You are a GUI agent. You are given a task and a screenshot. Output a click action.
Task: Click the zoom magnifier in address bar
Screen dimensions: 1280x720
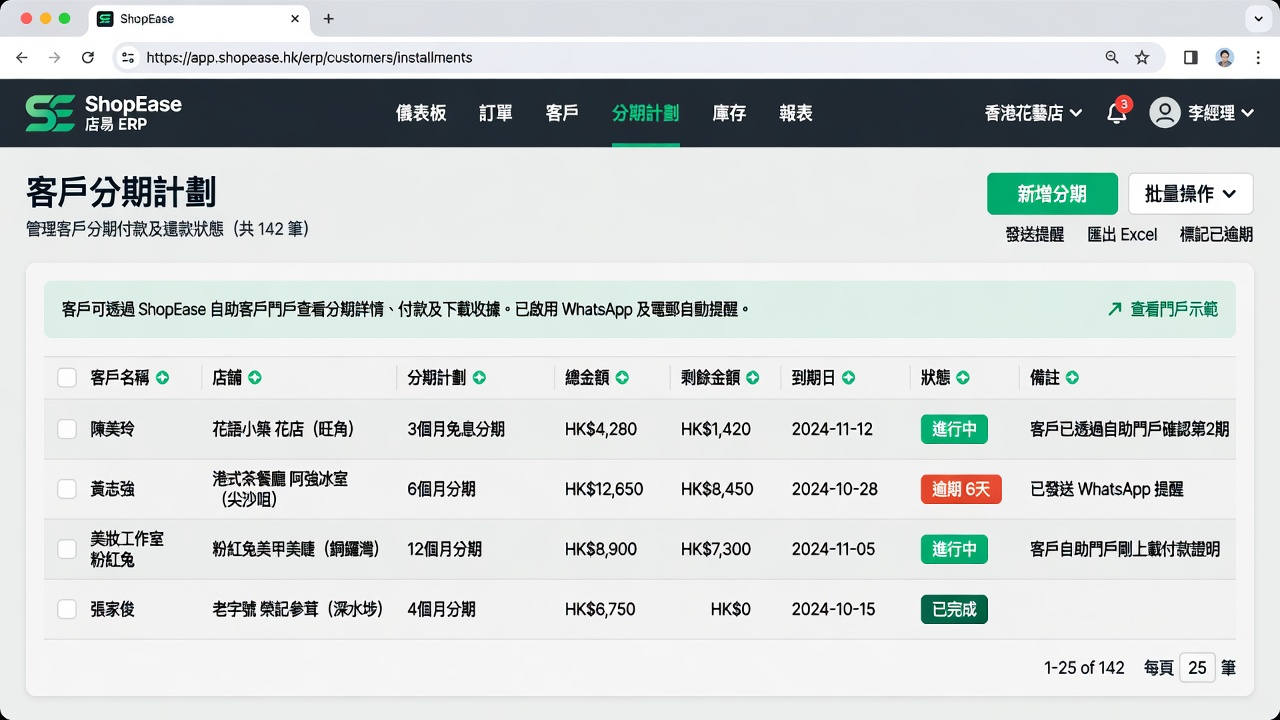(x=1112, y=58)
